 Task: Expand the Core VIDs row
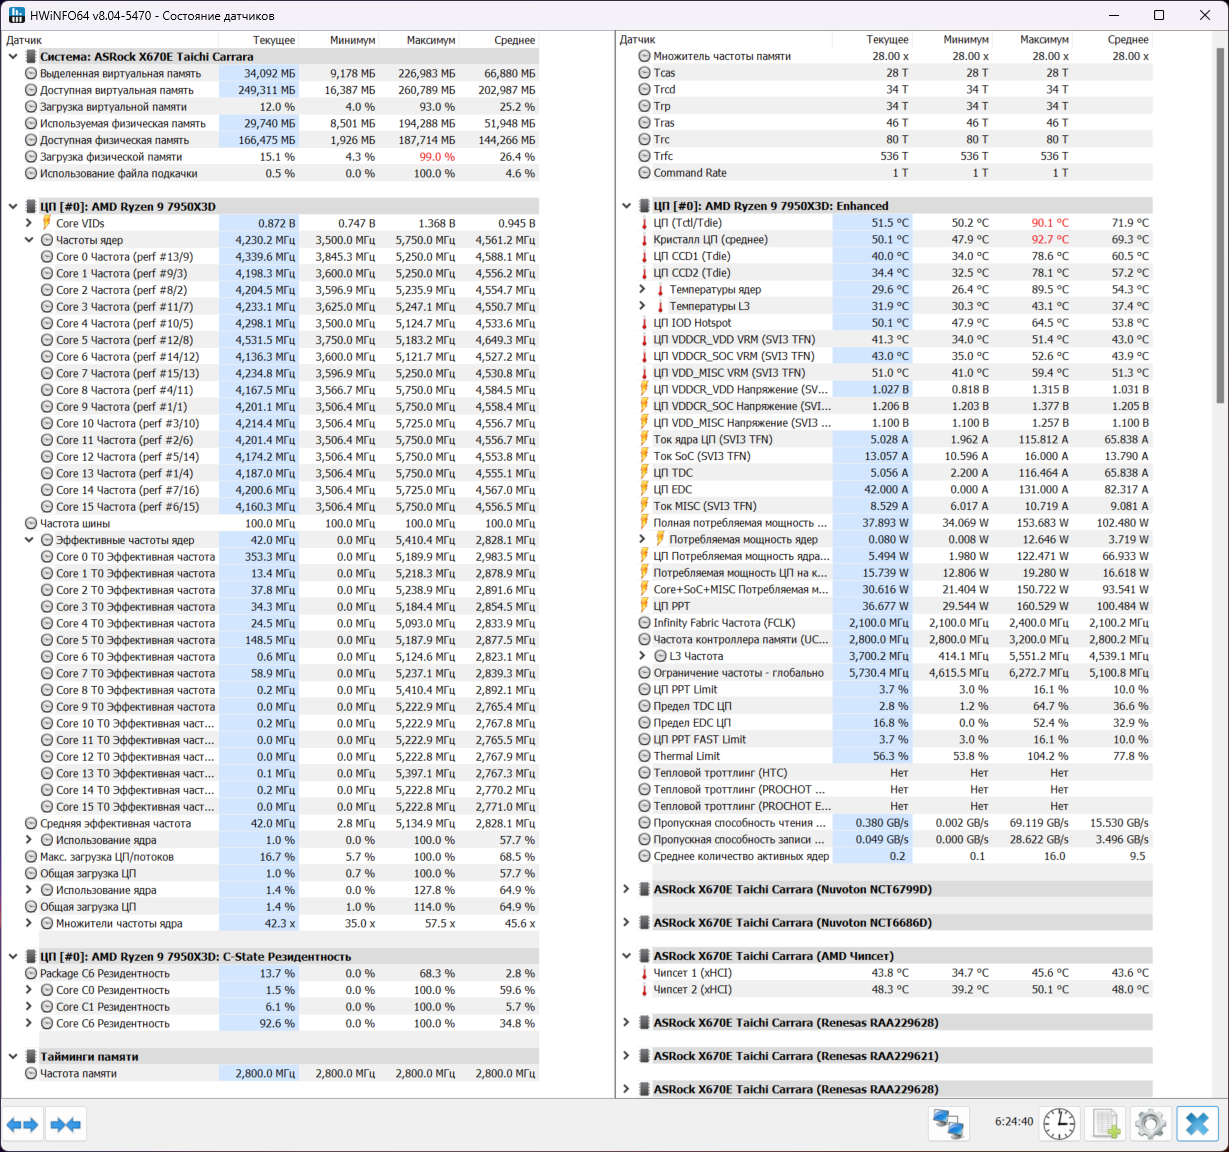tap(29, 223)
